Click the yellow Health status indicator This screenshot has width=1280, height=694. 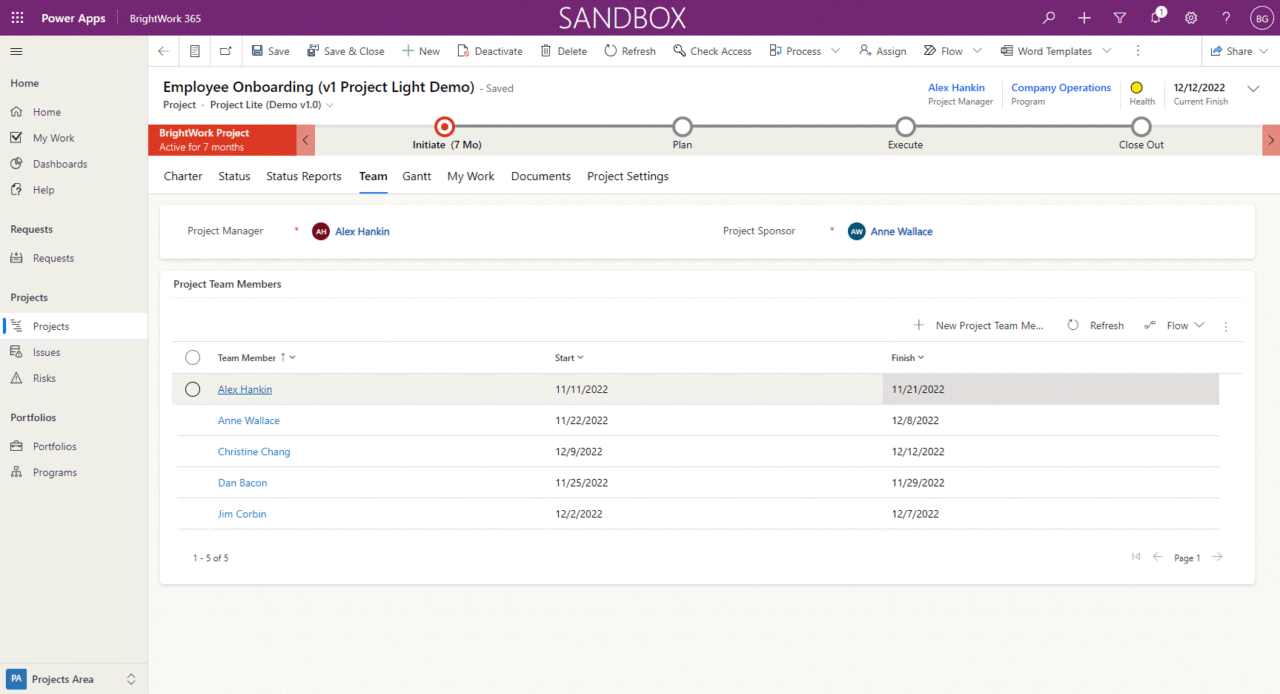point(1136,88)
